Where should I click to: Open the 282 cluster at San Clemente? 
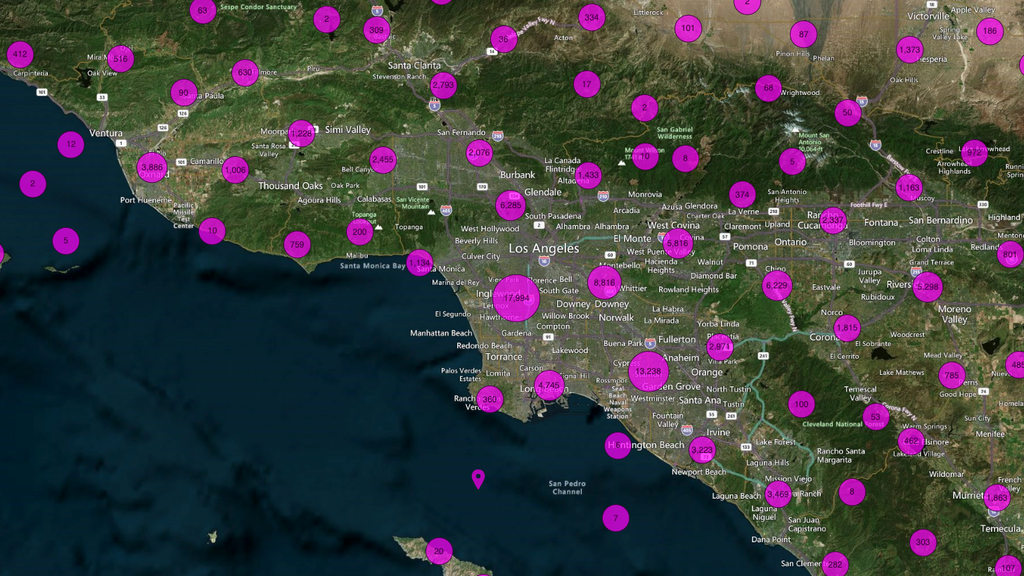(x=835, y=564)
